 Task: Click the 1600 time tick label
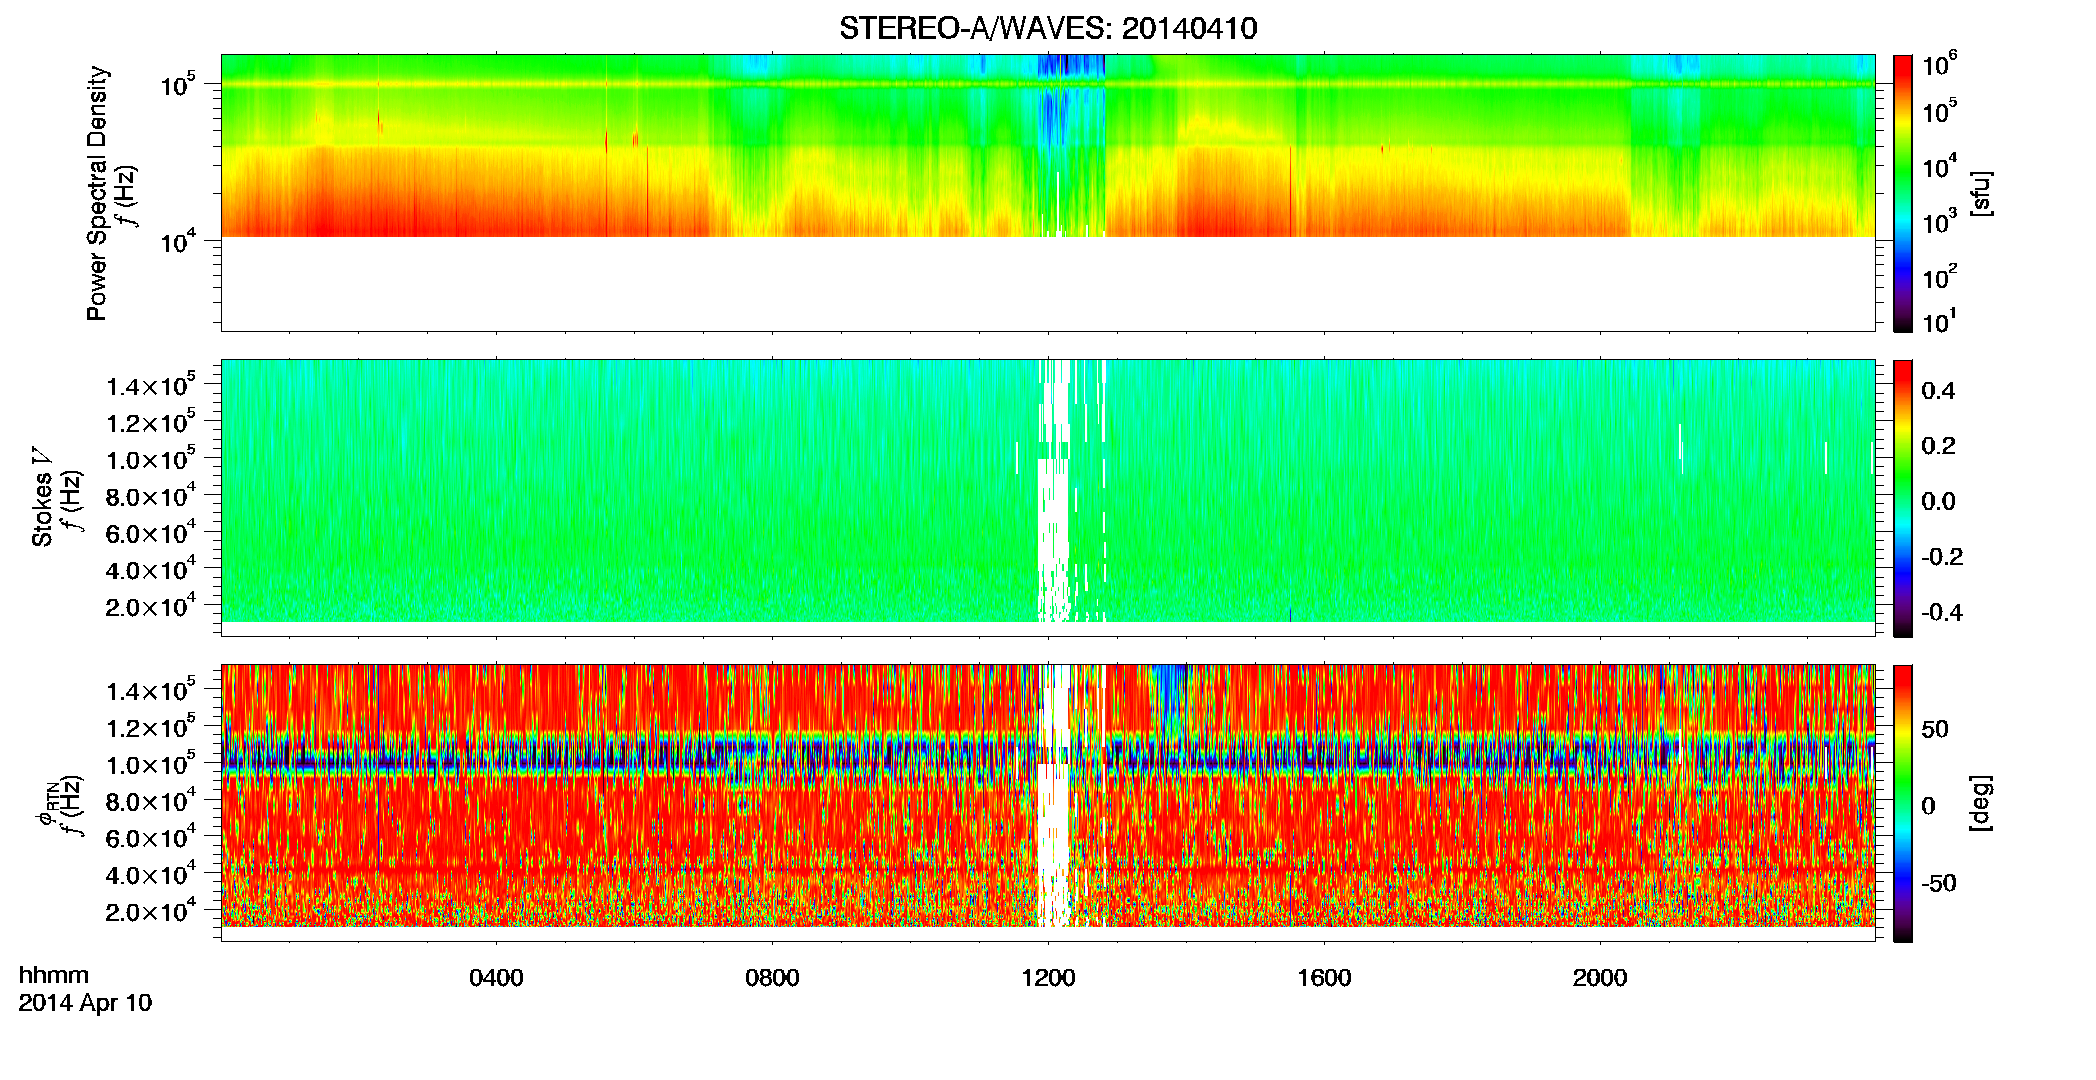click(1324, 978)
